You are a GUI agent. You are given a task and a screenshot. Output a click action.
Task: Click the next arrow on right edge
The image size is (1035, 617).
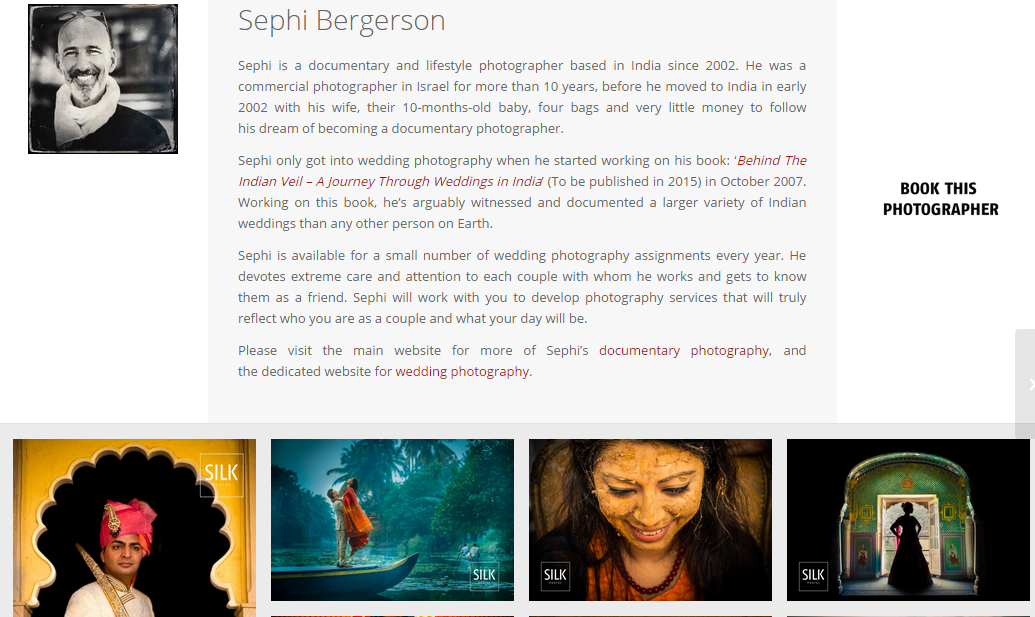tap(1026, 384)
